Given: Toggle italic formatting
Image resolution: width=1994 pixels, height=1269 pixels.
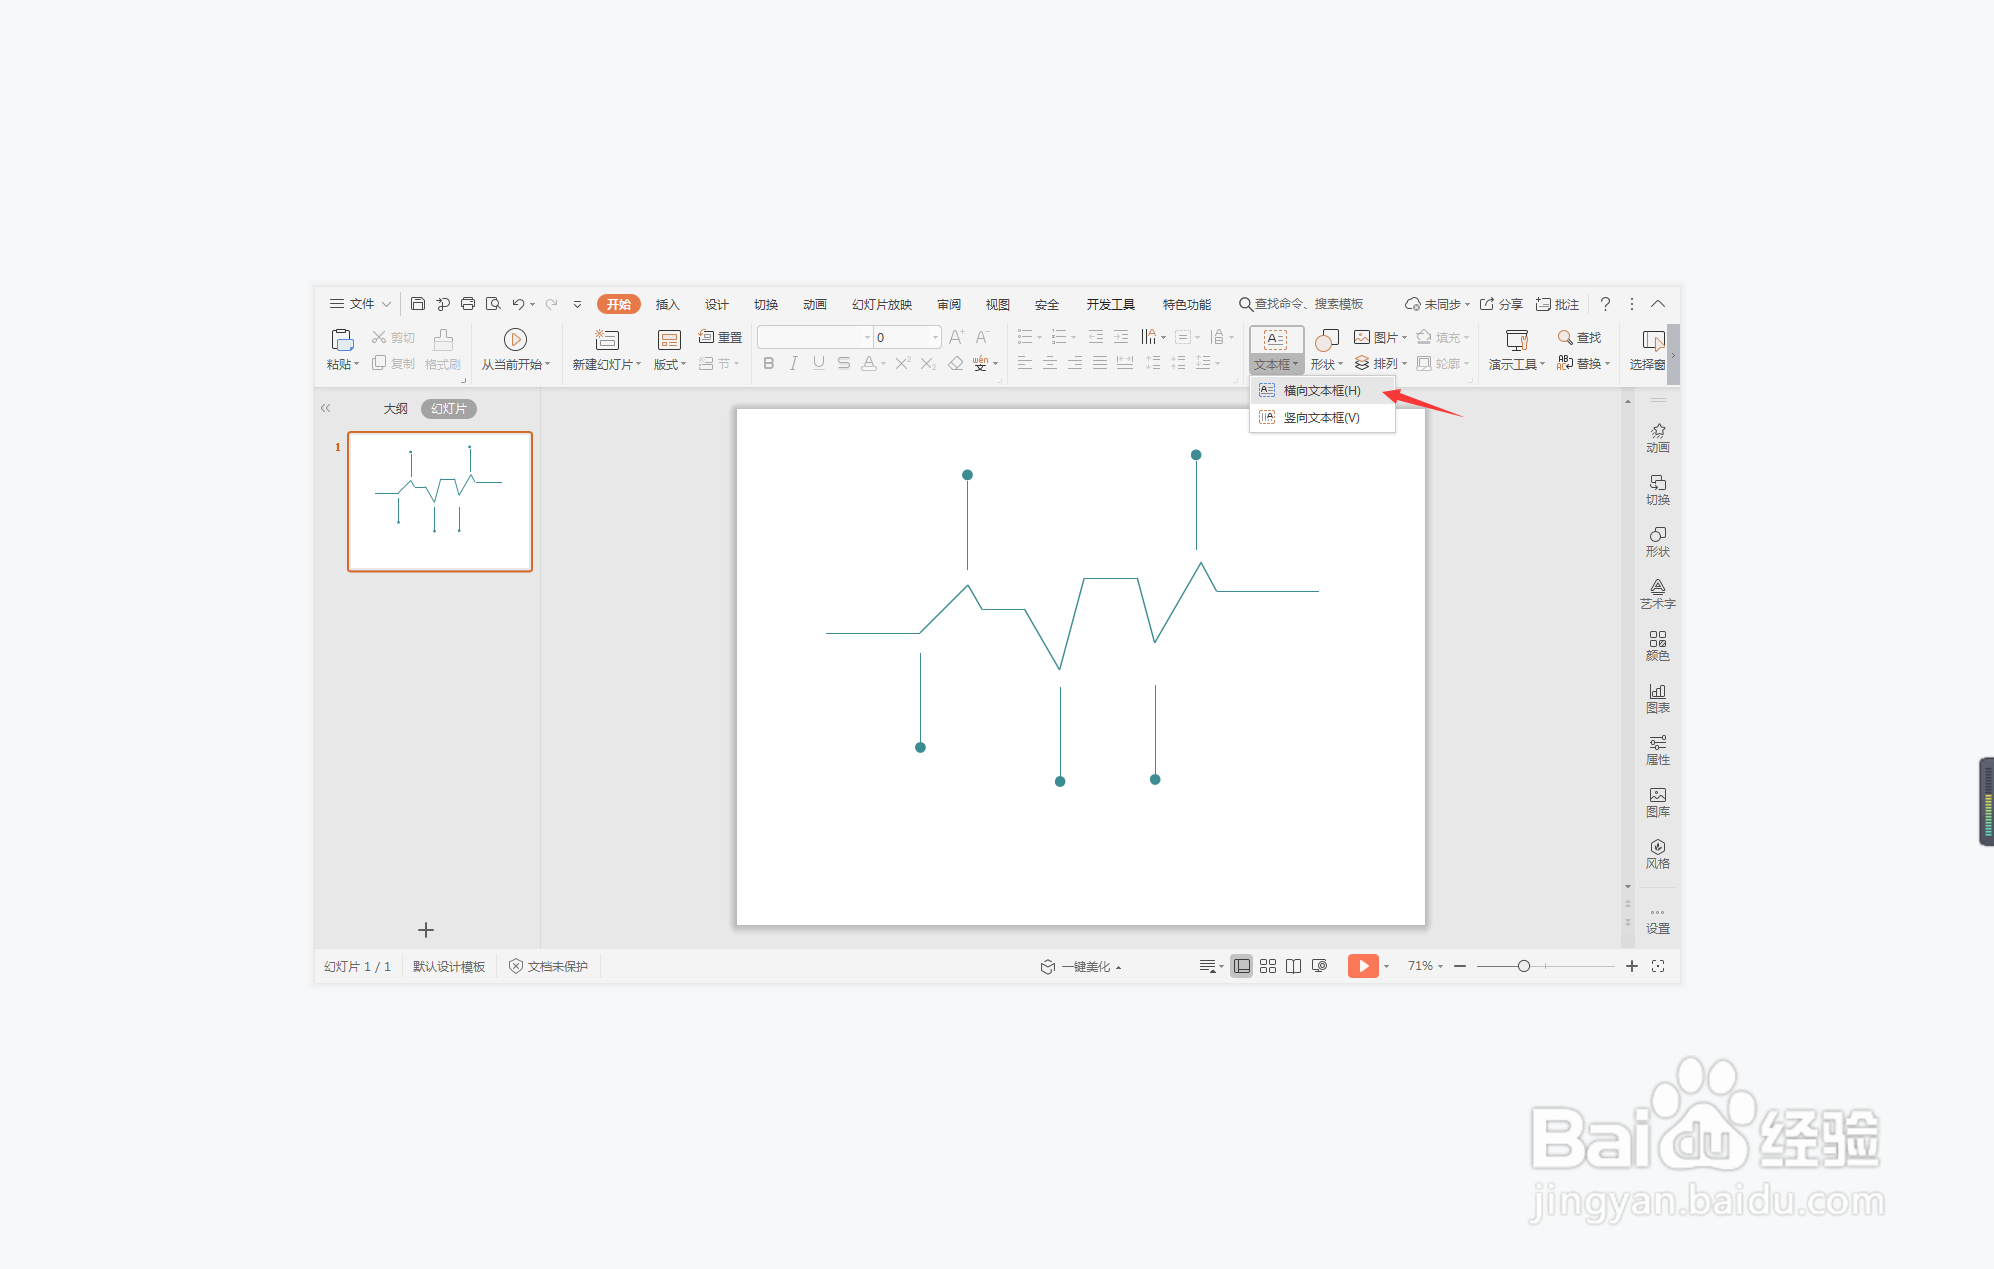Looking at the screenshot, I should [793, 364].
